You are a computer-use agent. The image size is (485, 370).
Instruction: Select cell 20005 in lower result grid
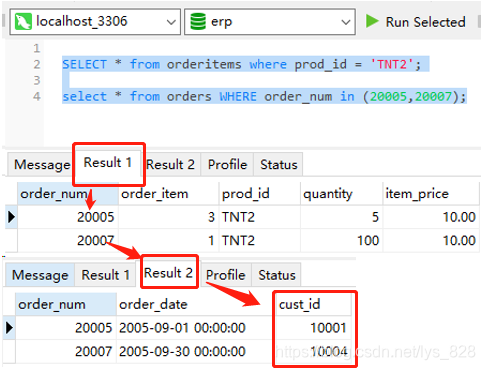66,328
